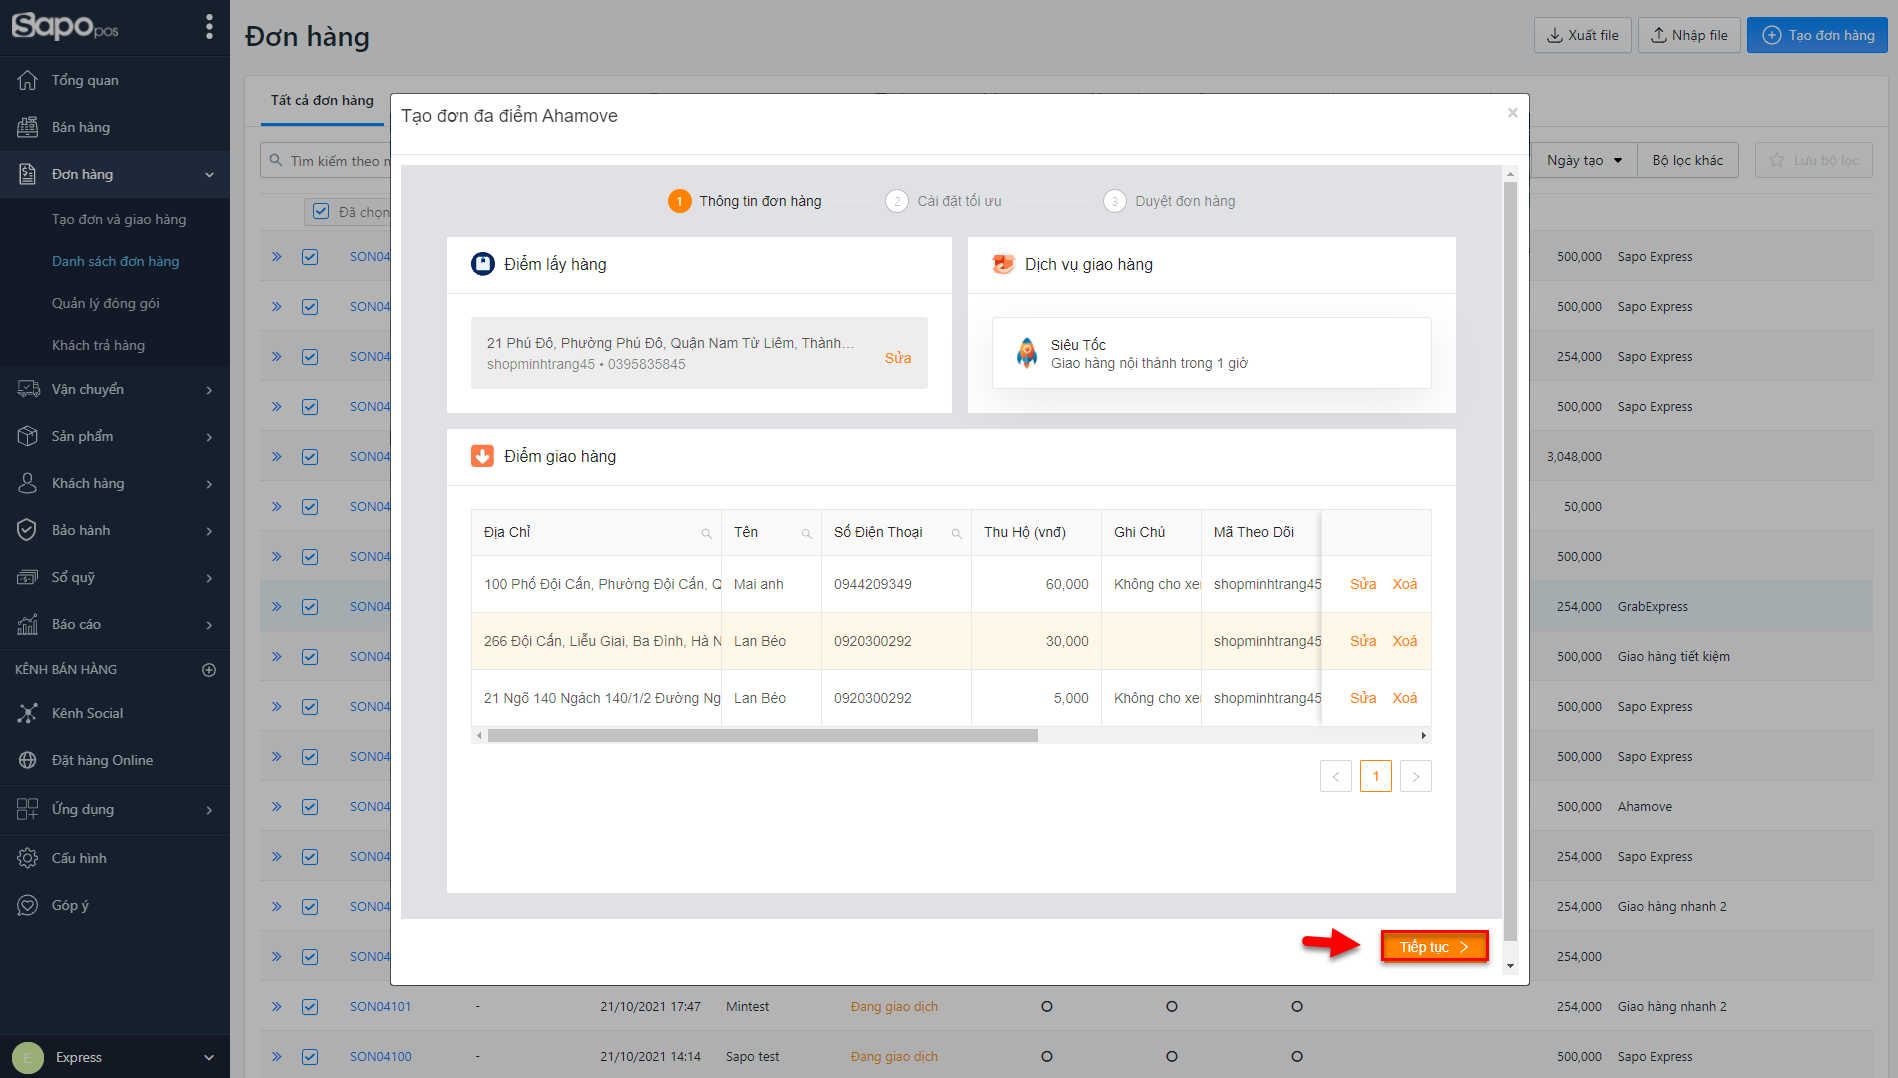The height and width of the screenshot is (1078, 1898).
Task: Delete the Mai anh delivery point
Action: tap(1405, 584)
